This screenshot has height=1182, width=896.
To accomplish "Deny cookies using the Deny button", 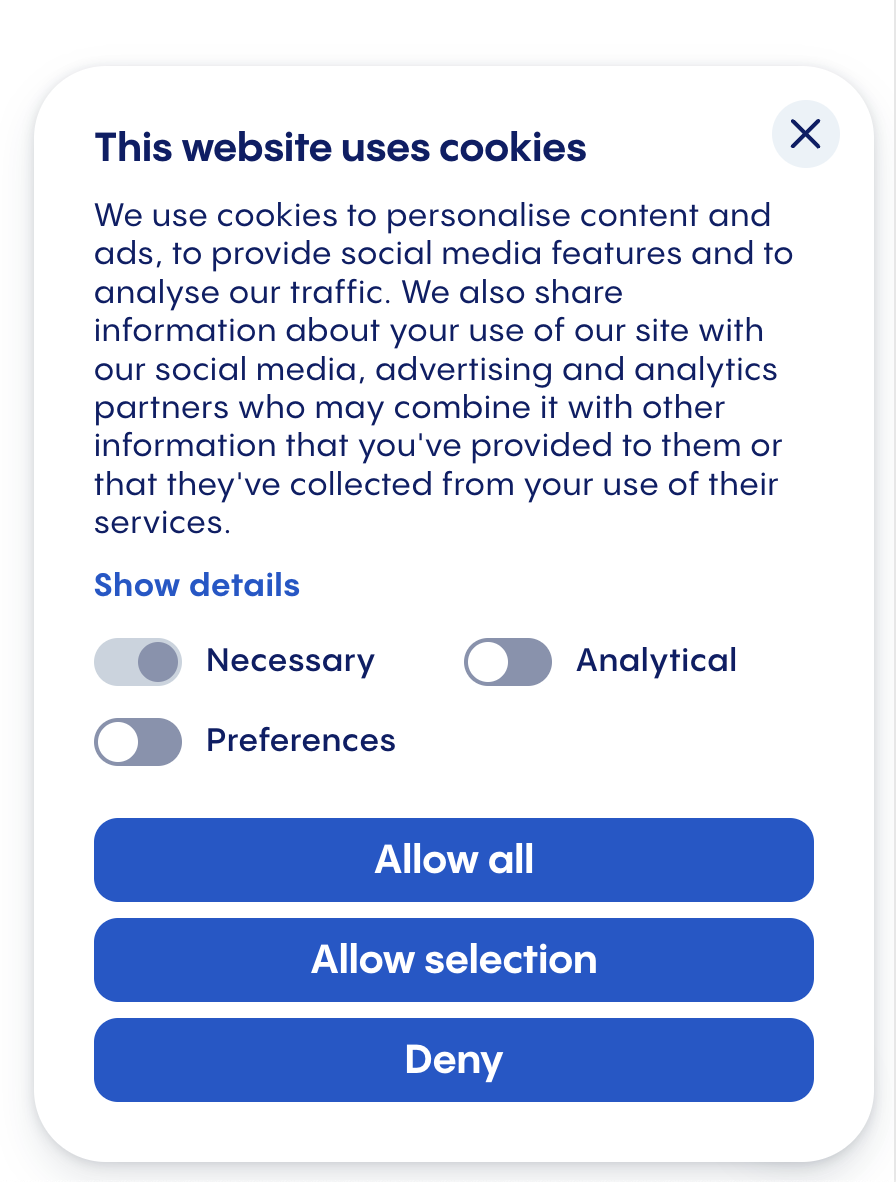I will pos(454,1060).
